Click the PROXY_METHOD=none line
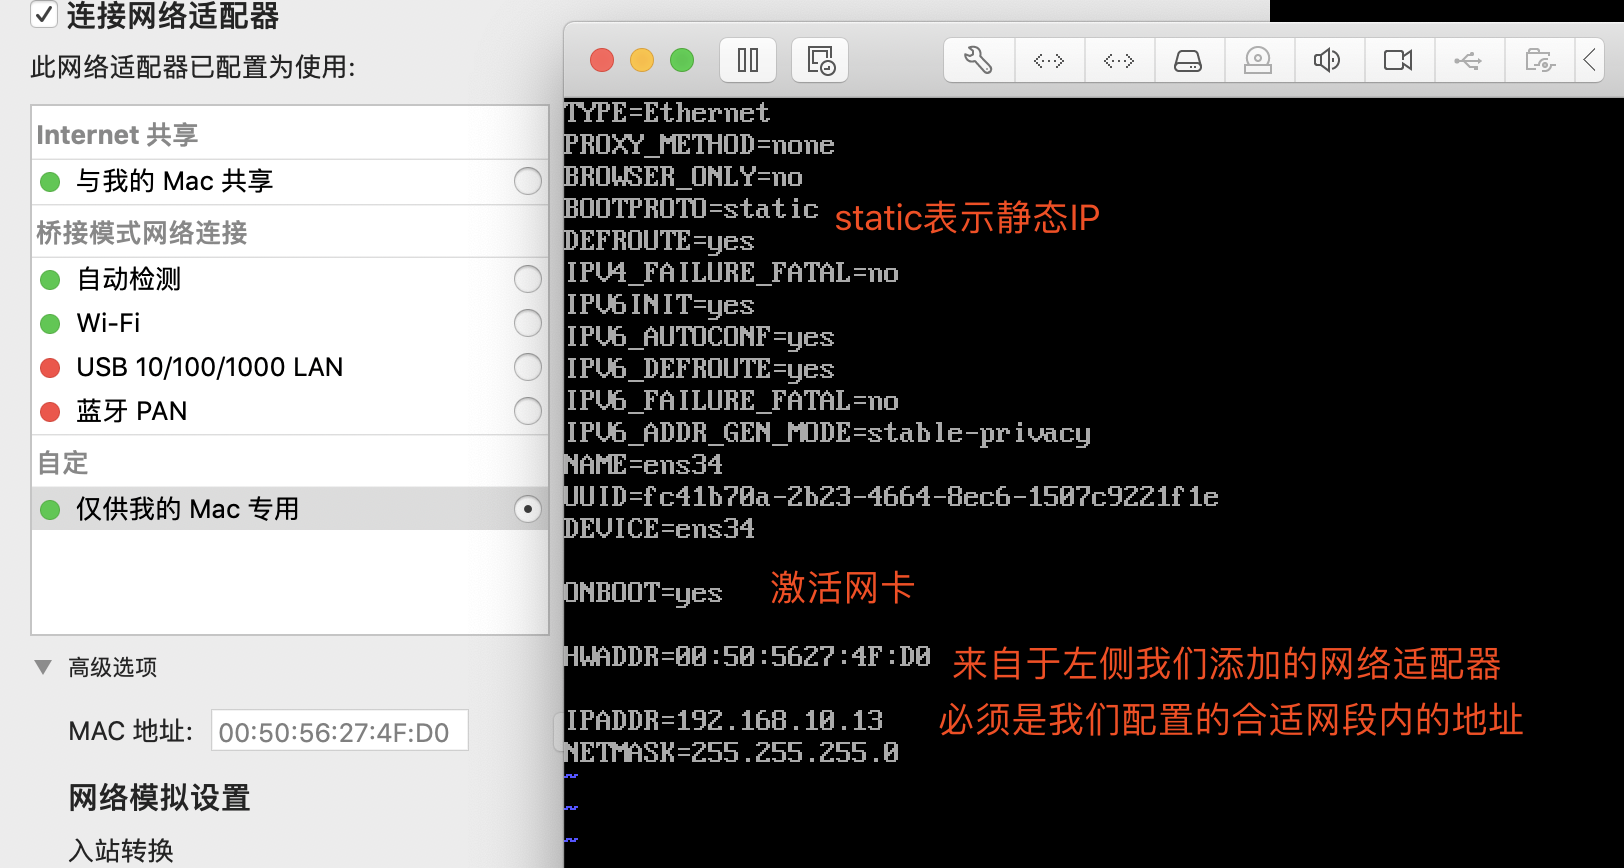 tap(699, 145)
